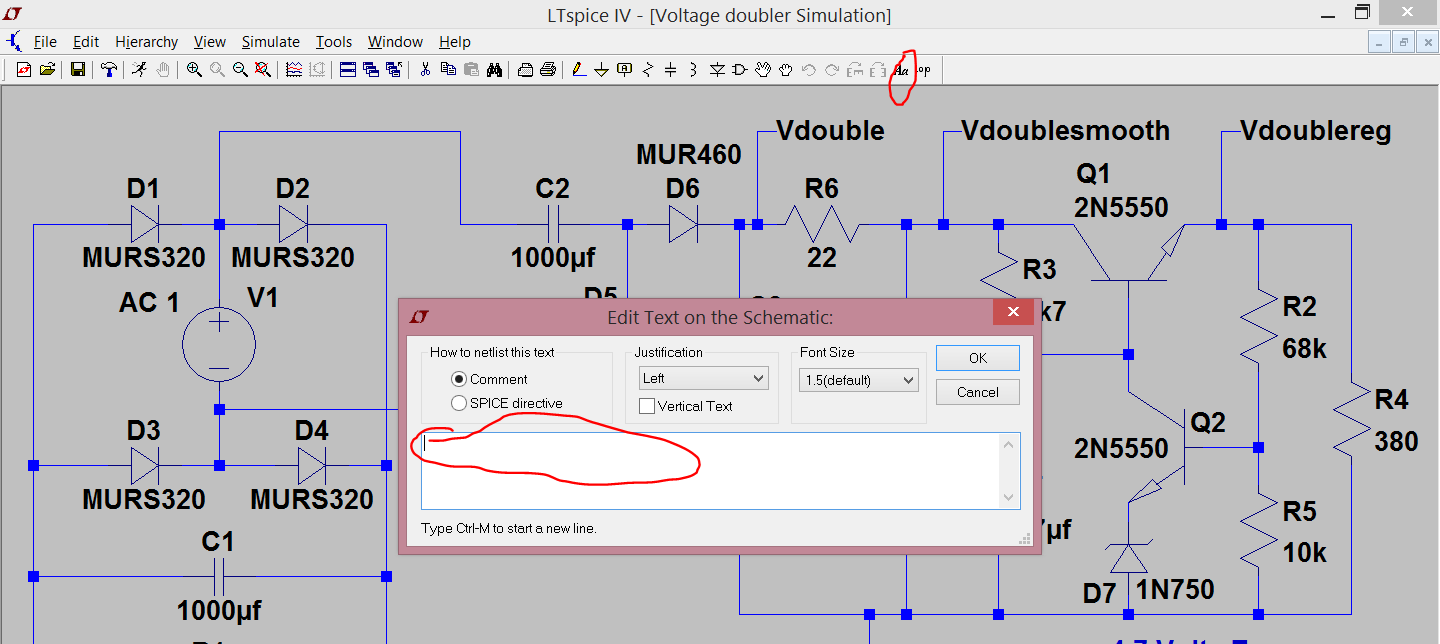Screen dimensions: 1440x644
Task: Click the Zoom Out magnifier icon
Action: (240, 69)
